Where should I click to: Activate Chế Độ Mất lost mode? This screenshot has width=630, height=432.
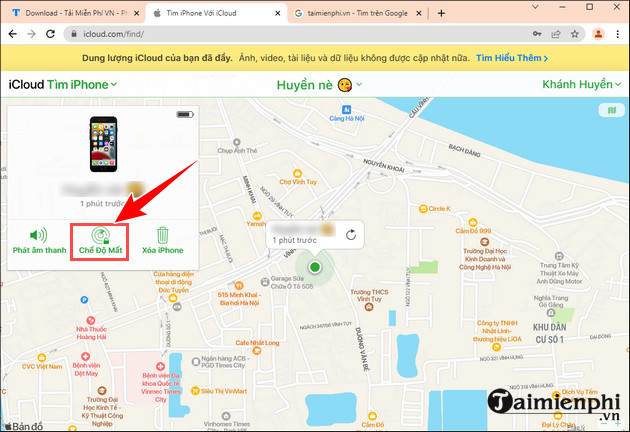pos(100,242)
